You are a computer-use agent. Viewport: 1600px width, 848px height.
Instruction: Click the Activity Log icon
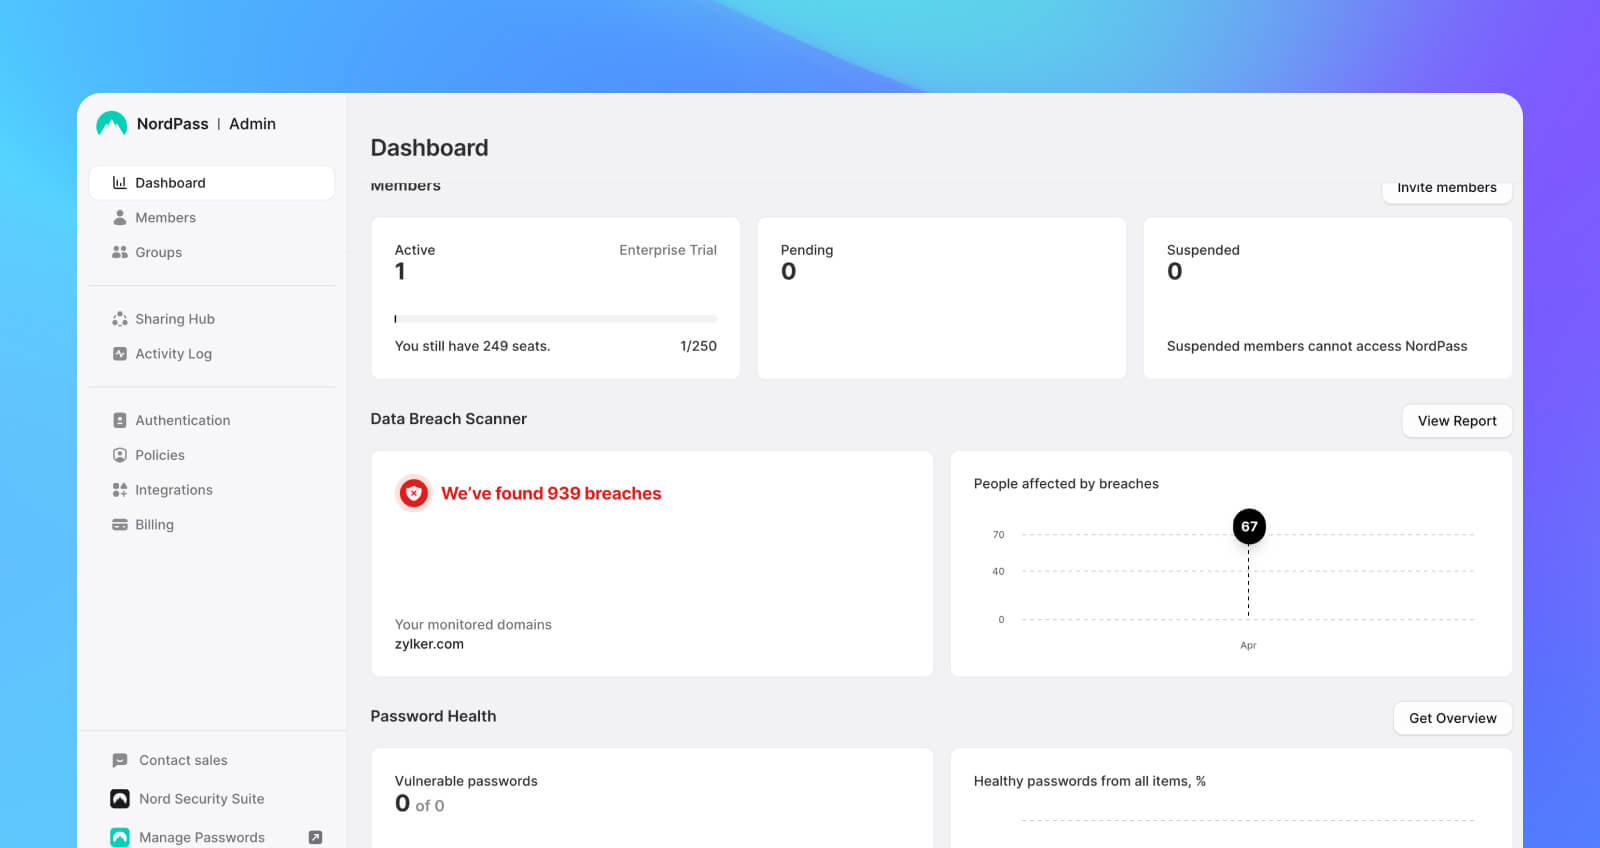120,354
